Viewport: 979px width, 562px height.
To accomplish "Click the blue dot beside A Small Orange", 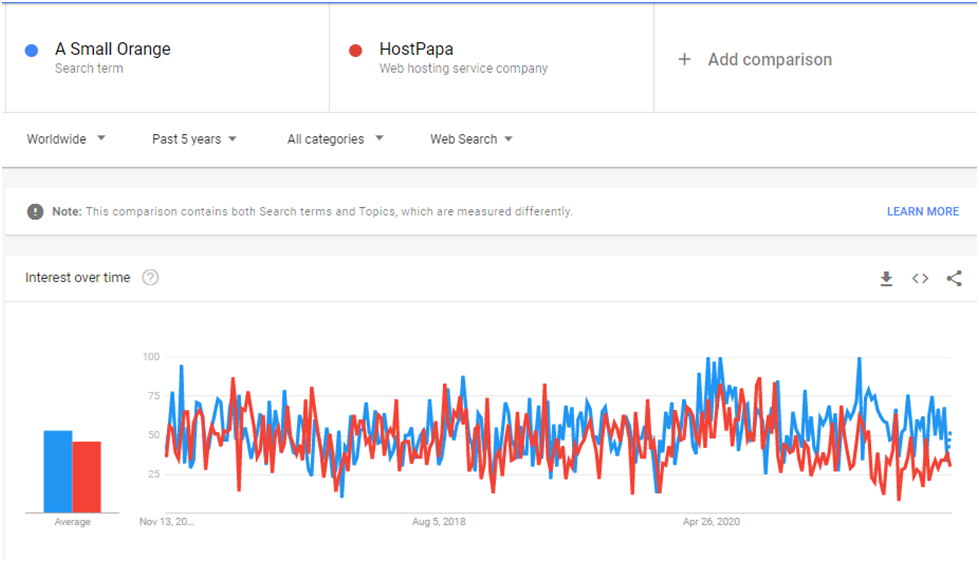I will click(31, 51).
